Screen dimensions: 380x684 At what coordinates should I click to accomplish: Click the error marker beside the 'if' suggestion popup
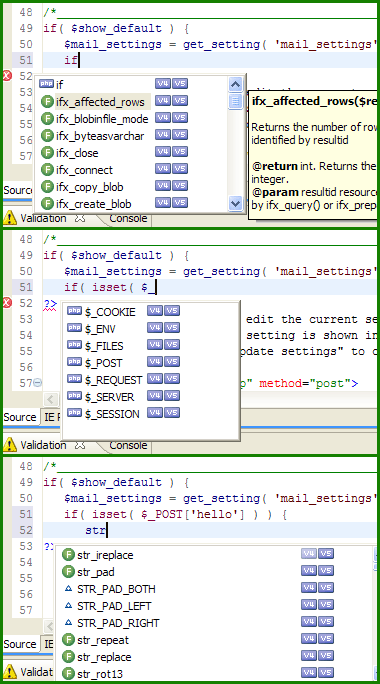[x=7, y=76]
